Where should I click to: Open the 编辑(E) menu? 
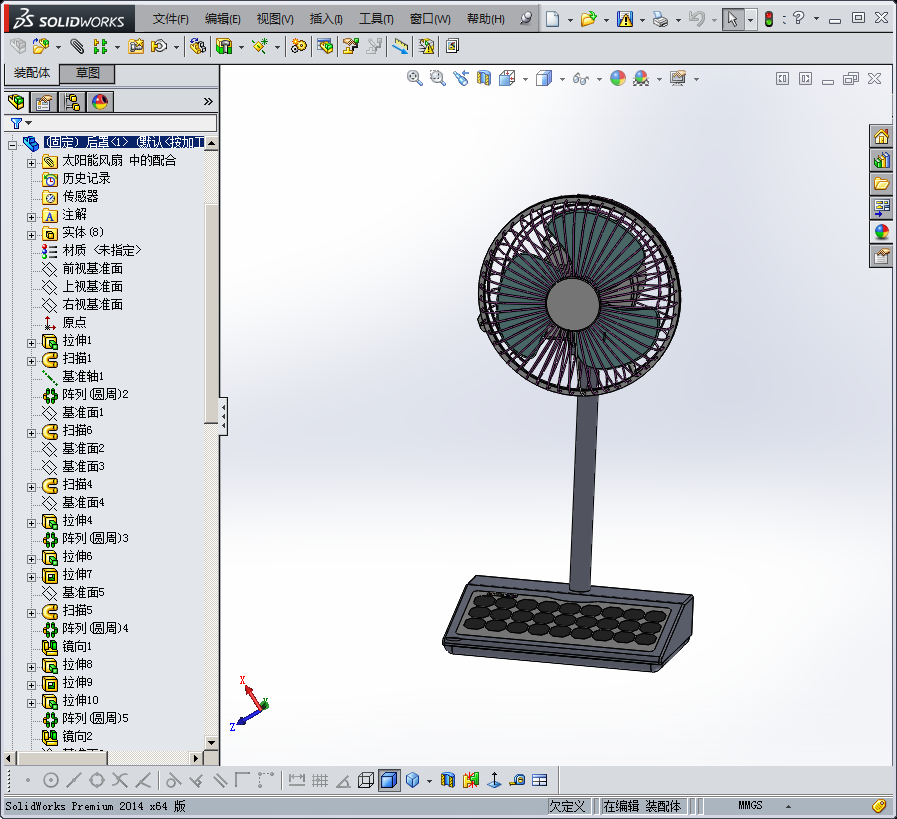pos(223,19)
